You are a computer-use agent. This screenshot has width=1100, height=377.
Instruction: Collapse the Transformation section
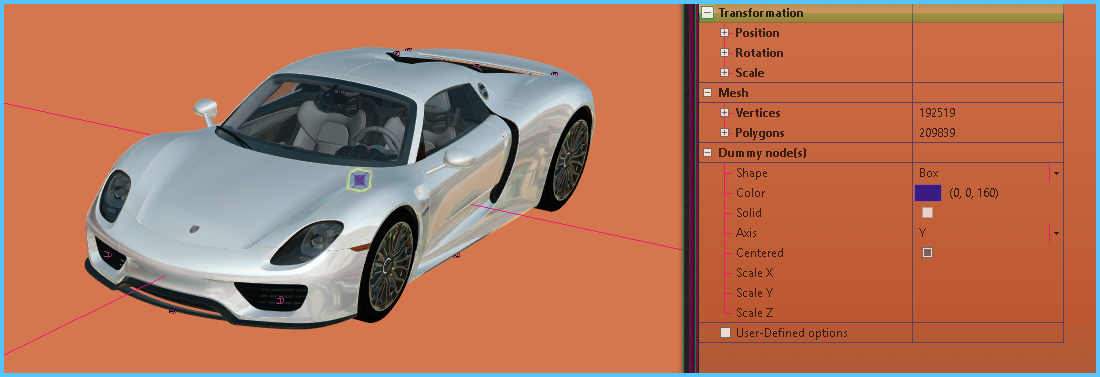[x=708, y=13]
